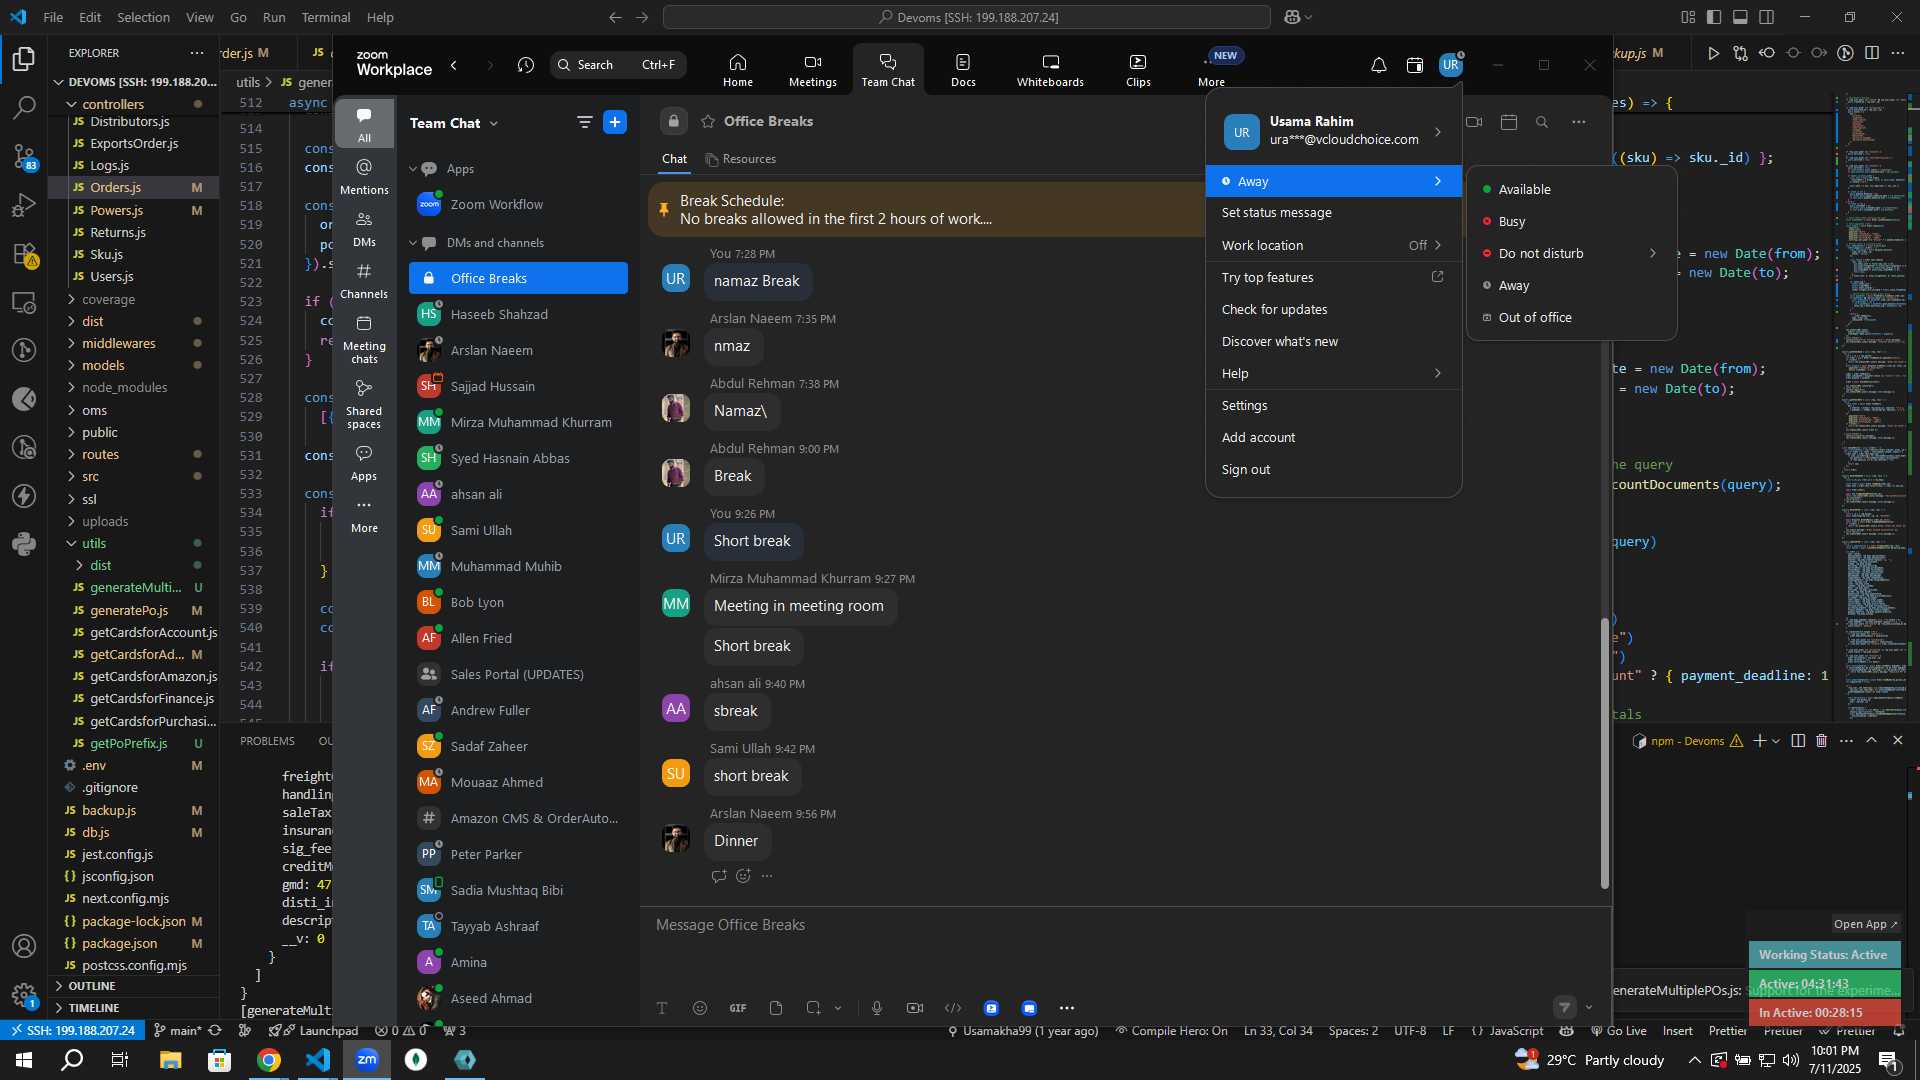Image resolution: width=1920 pixels, height=1080 pixels.
Task: Click the Message Office Breaks input
Action: coord(1125,925)
